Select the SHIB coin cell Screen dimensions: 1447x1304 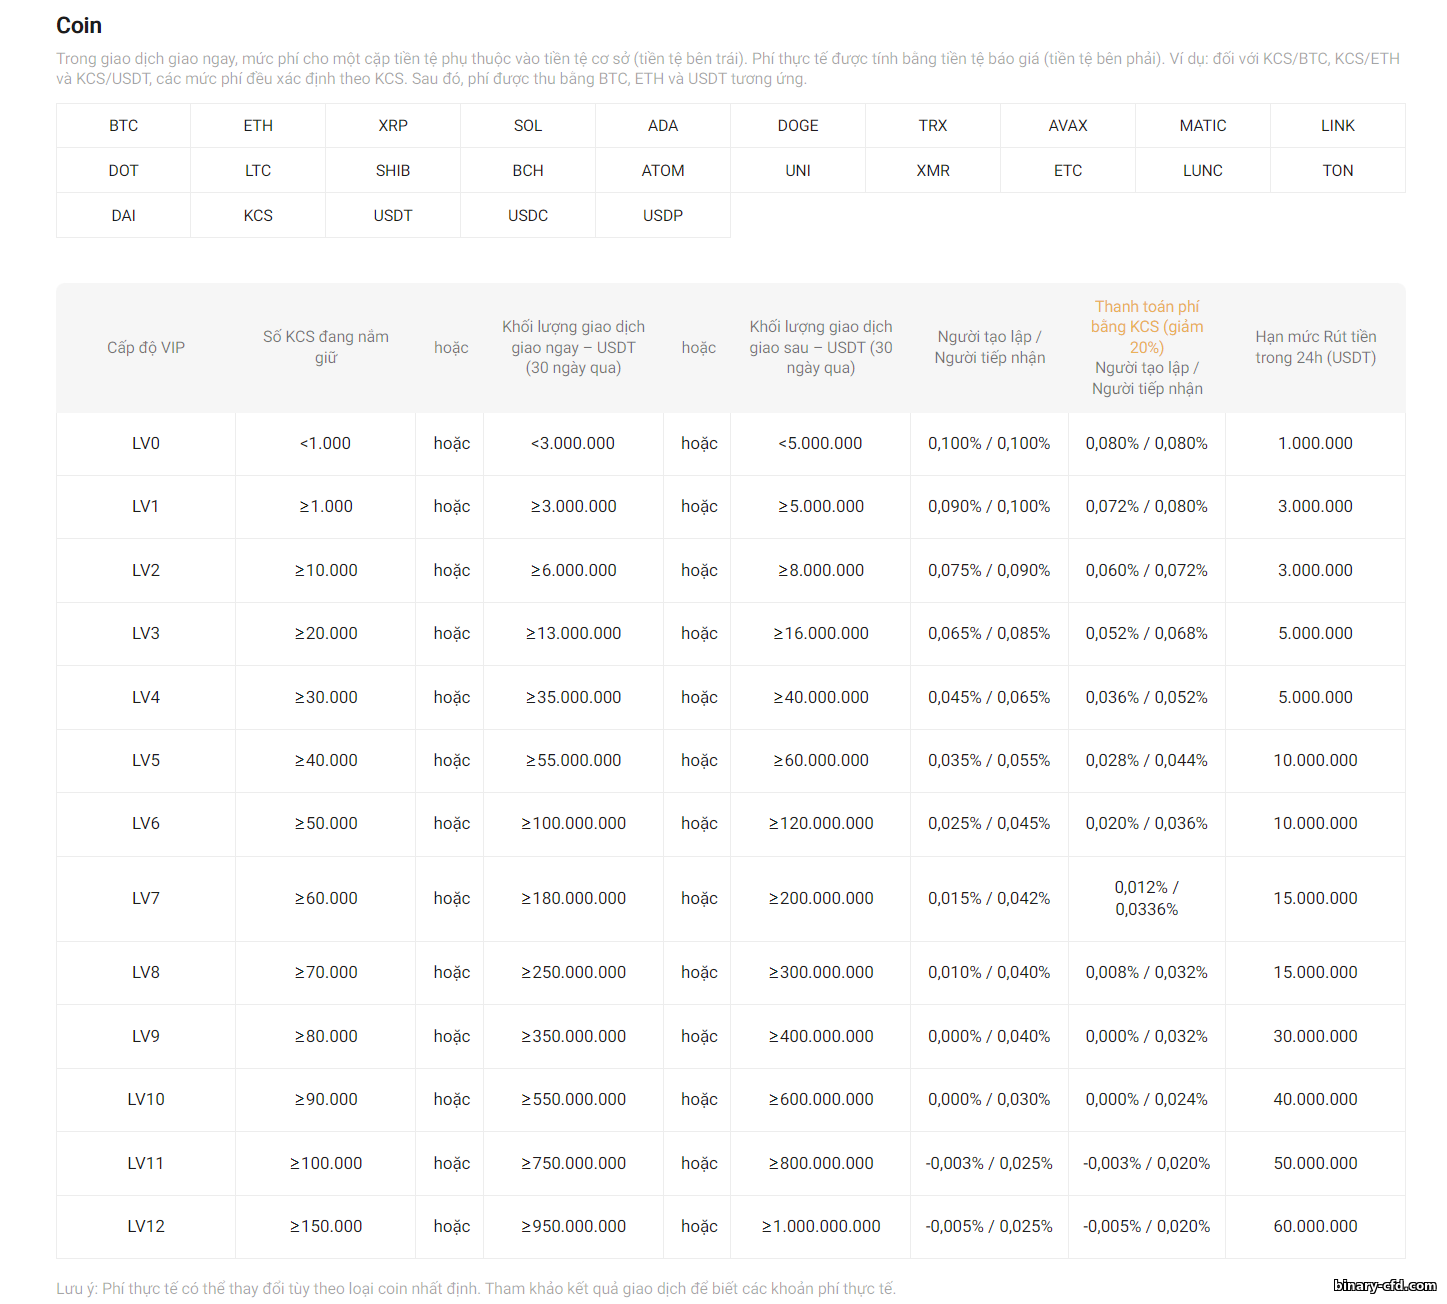(393, 171)
